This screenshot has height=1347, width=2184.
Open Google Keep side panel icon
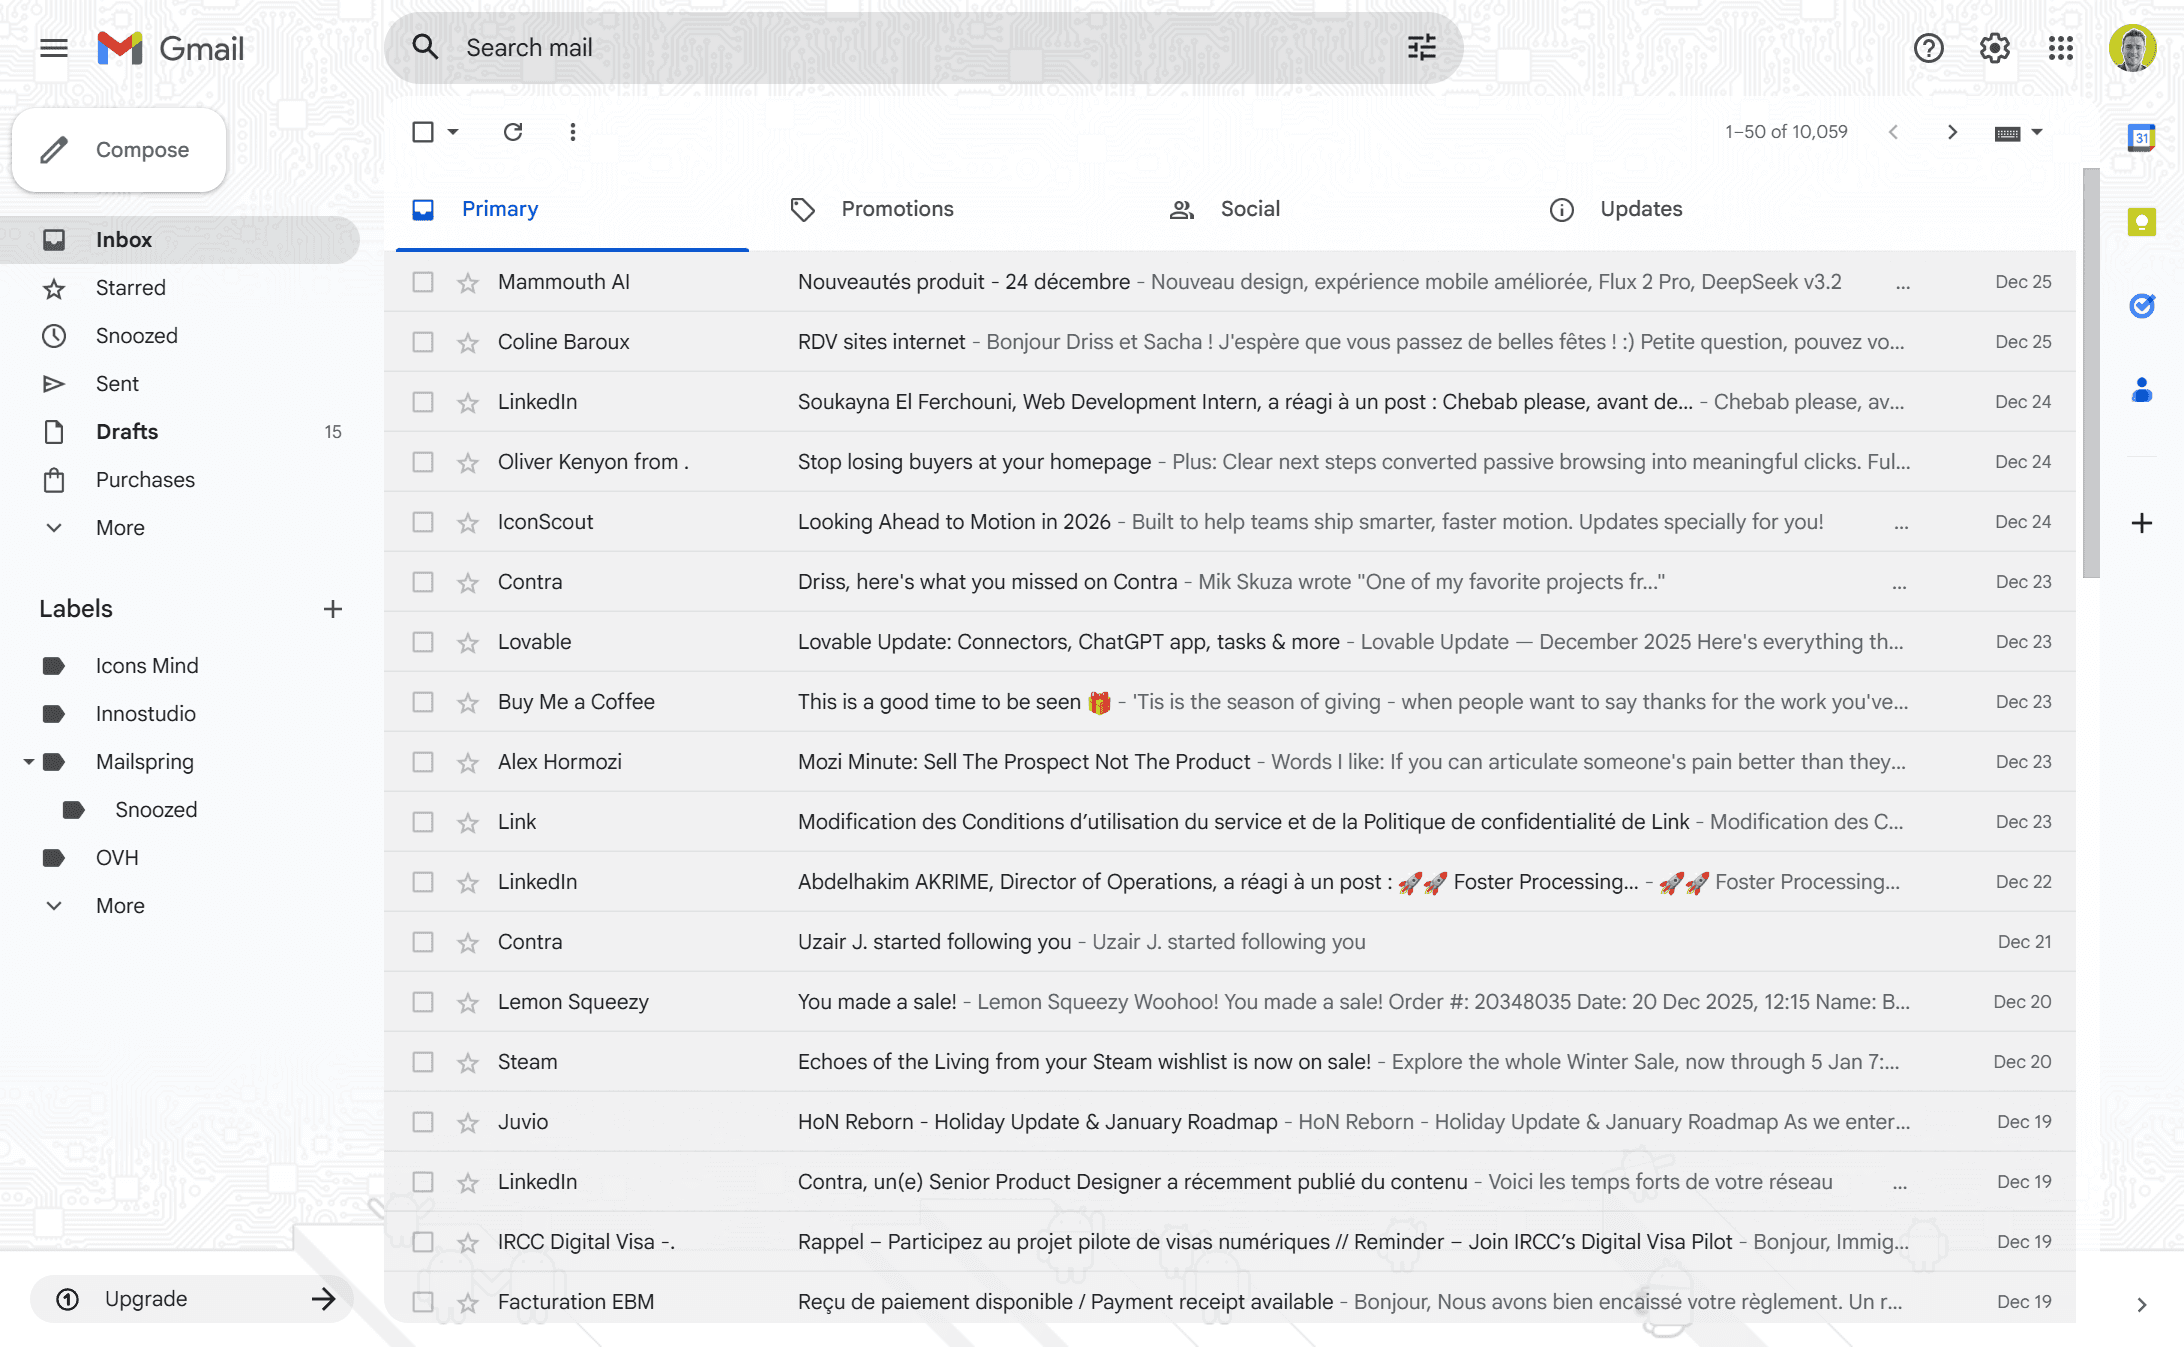(2141, 222)
